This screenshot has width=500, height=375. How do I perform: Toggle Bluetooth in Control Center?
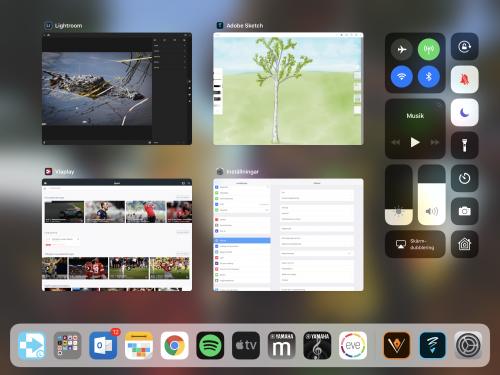pos(429,77)
